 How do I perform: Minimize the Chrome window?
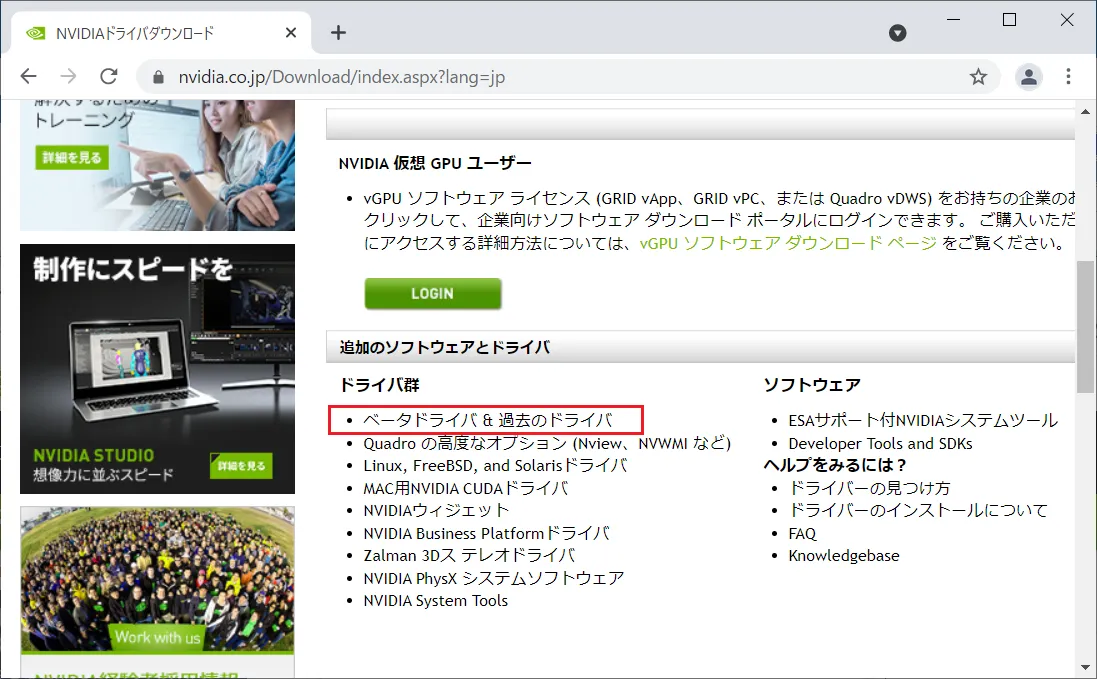[x=953, y=20]
